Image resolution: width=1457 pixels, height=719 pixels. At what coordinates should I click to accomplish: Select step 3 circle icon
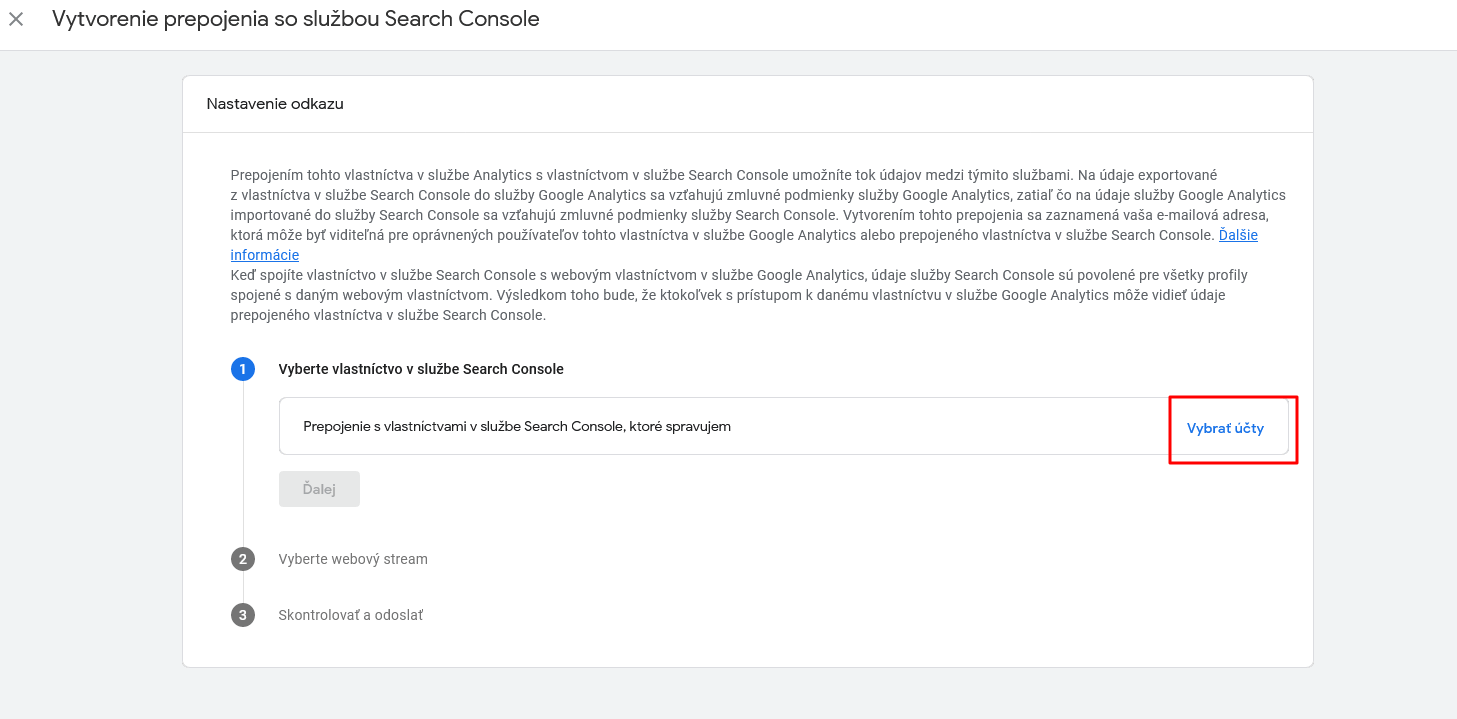(x=243, y=615)
